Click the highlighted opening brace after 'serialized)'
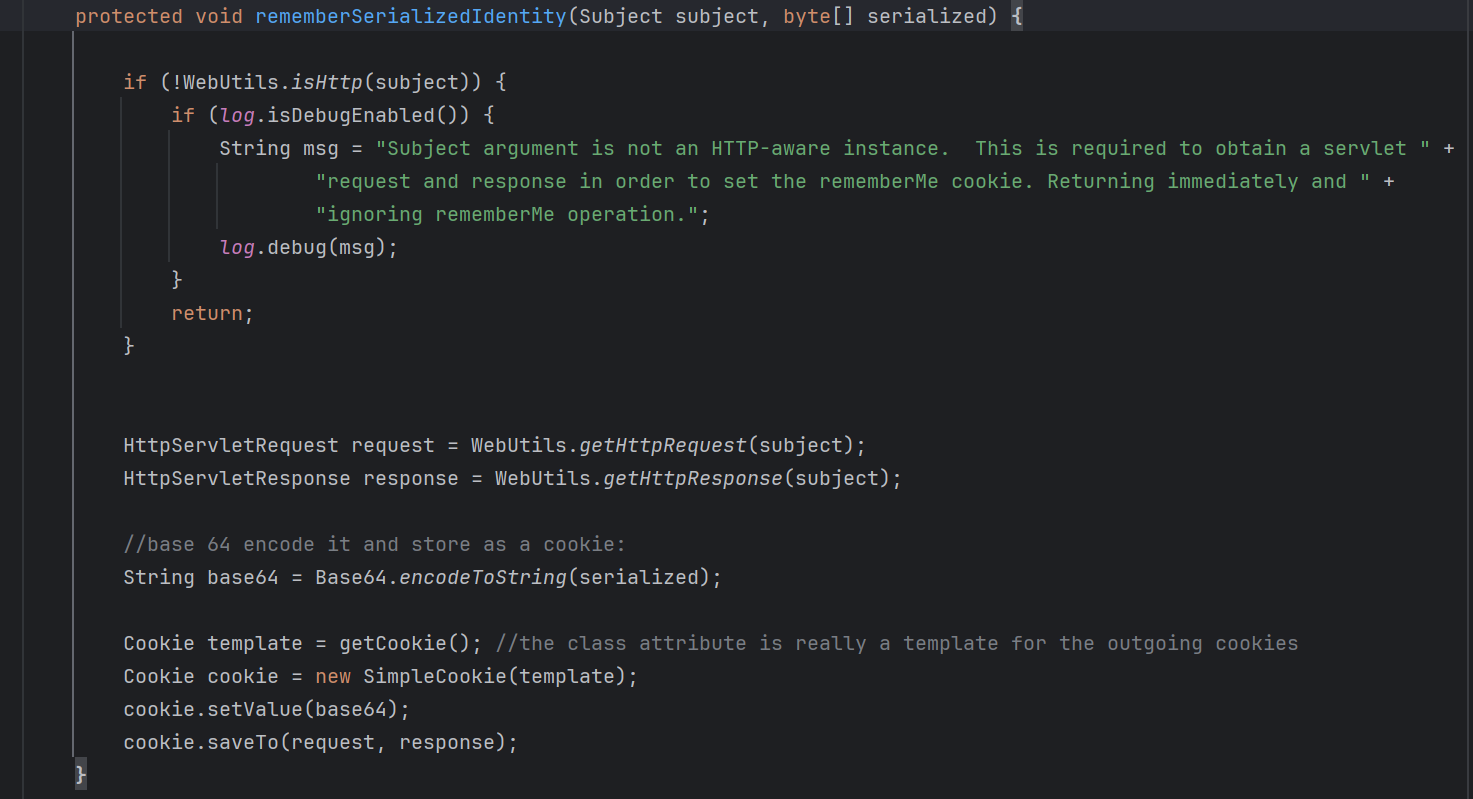 tap(1017, 17)
